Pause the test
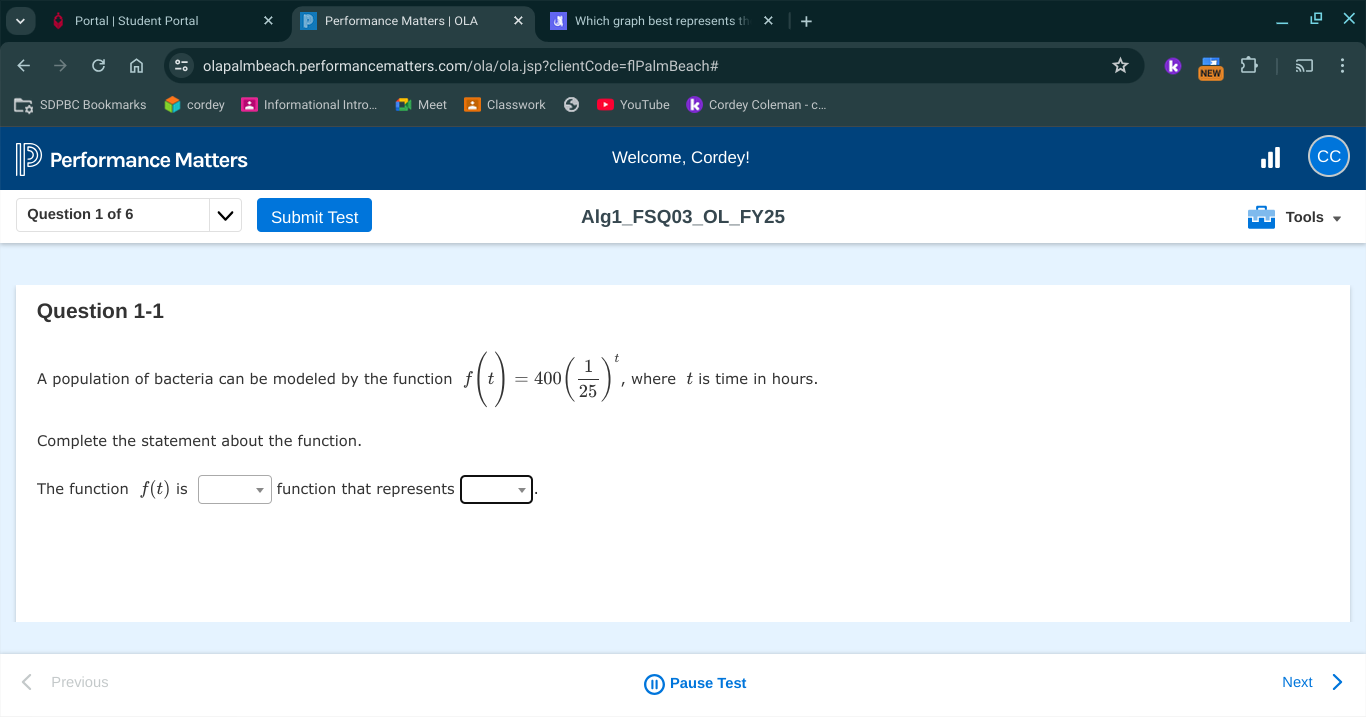Image resolution: width=1366 pixels, height=717 pixels. point(695,684)
